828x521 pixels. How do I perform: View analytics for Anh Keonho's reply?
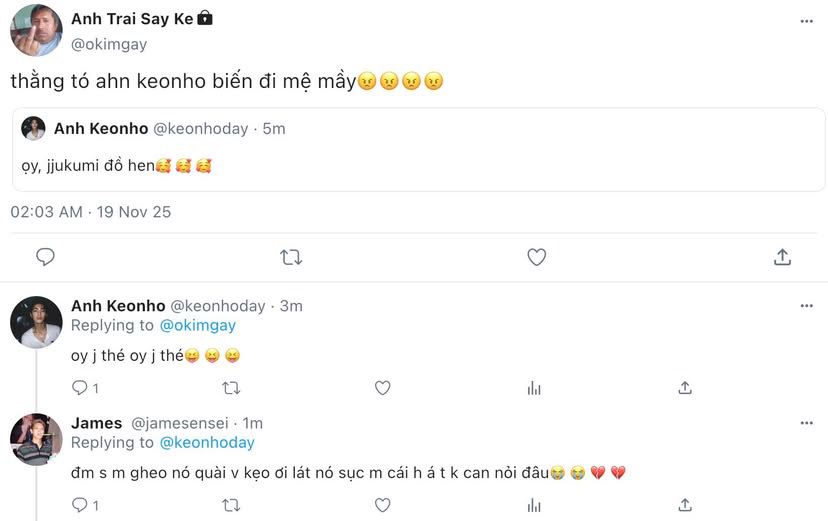534,388
